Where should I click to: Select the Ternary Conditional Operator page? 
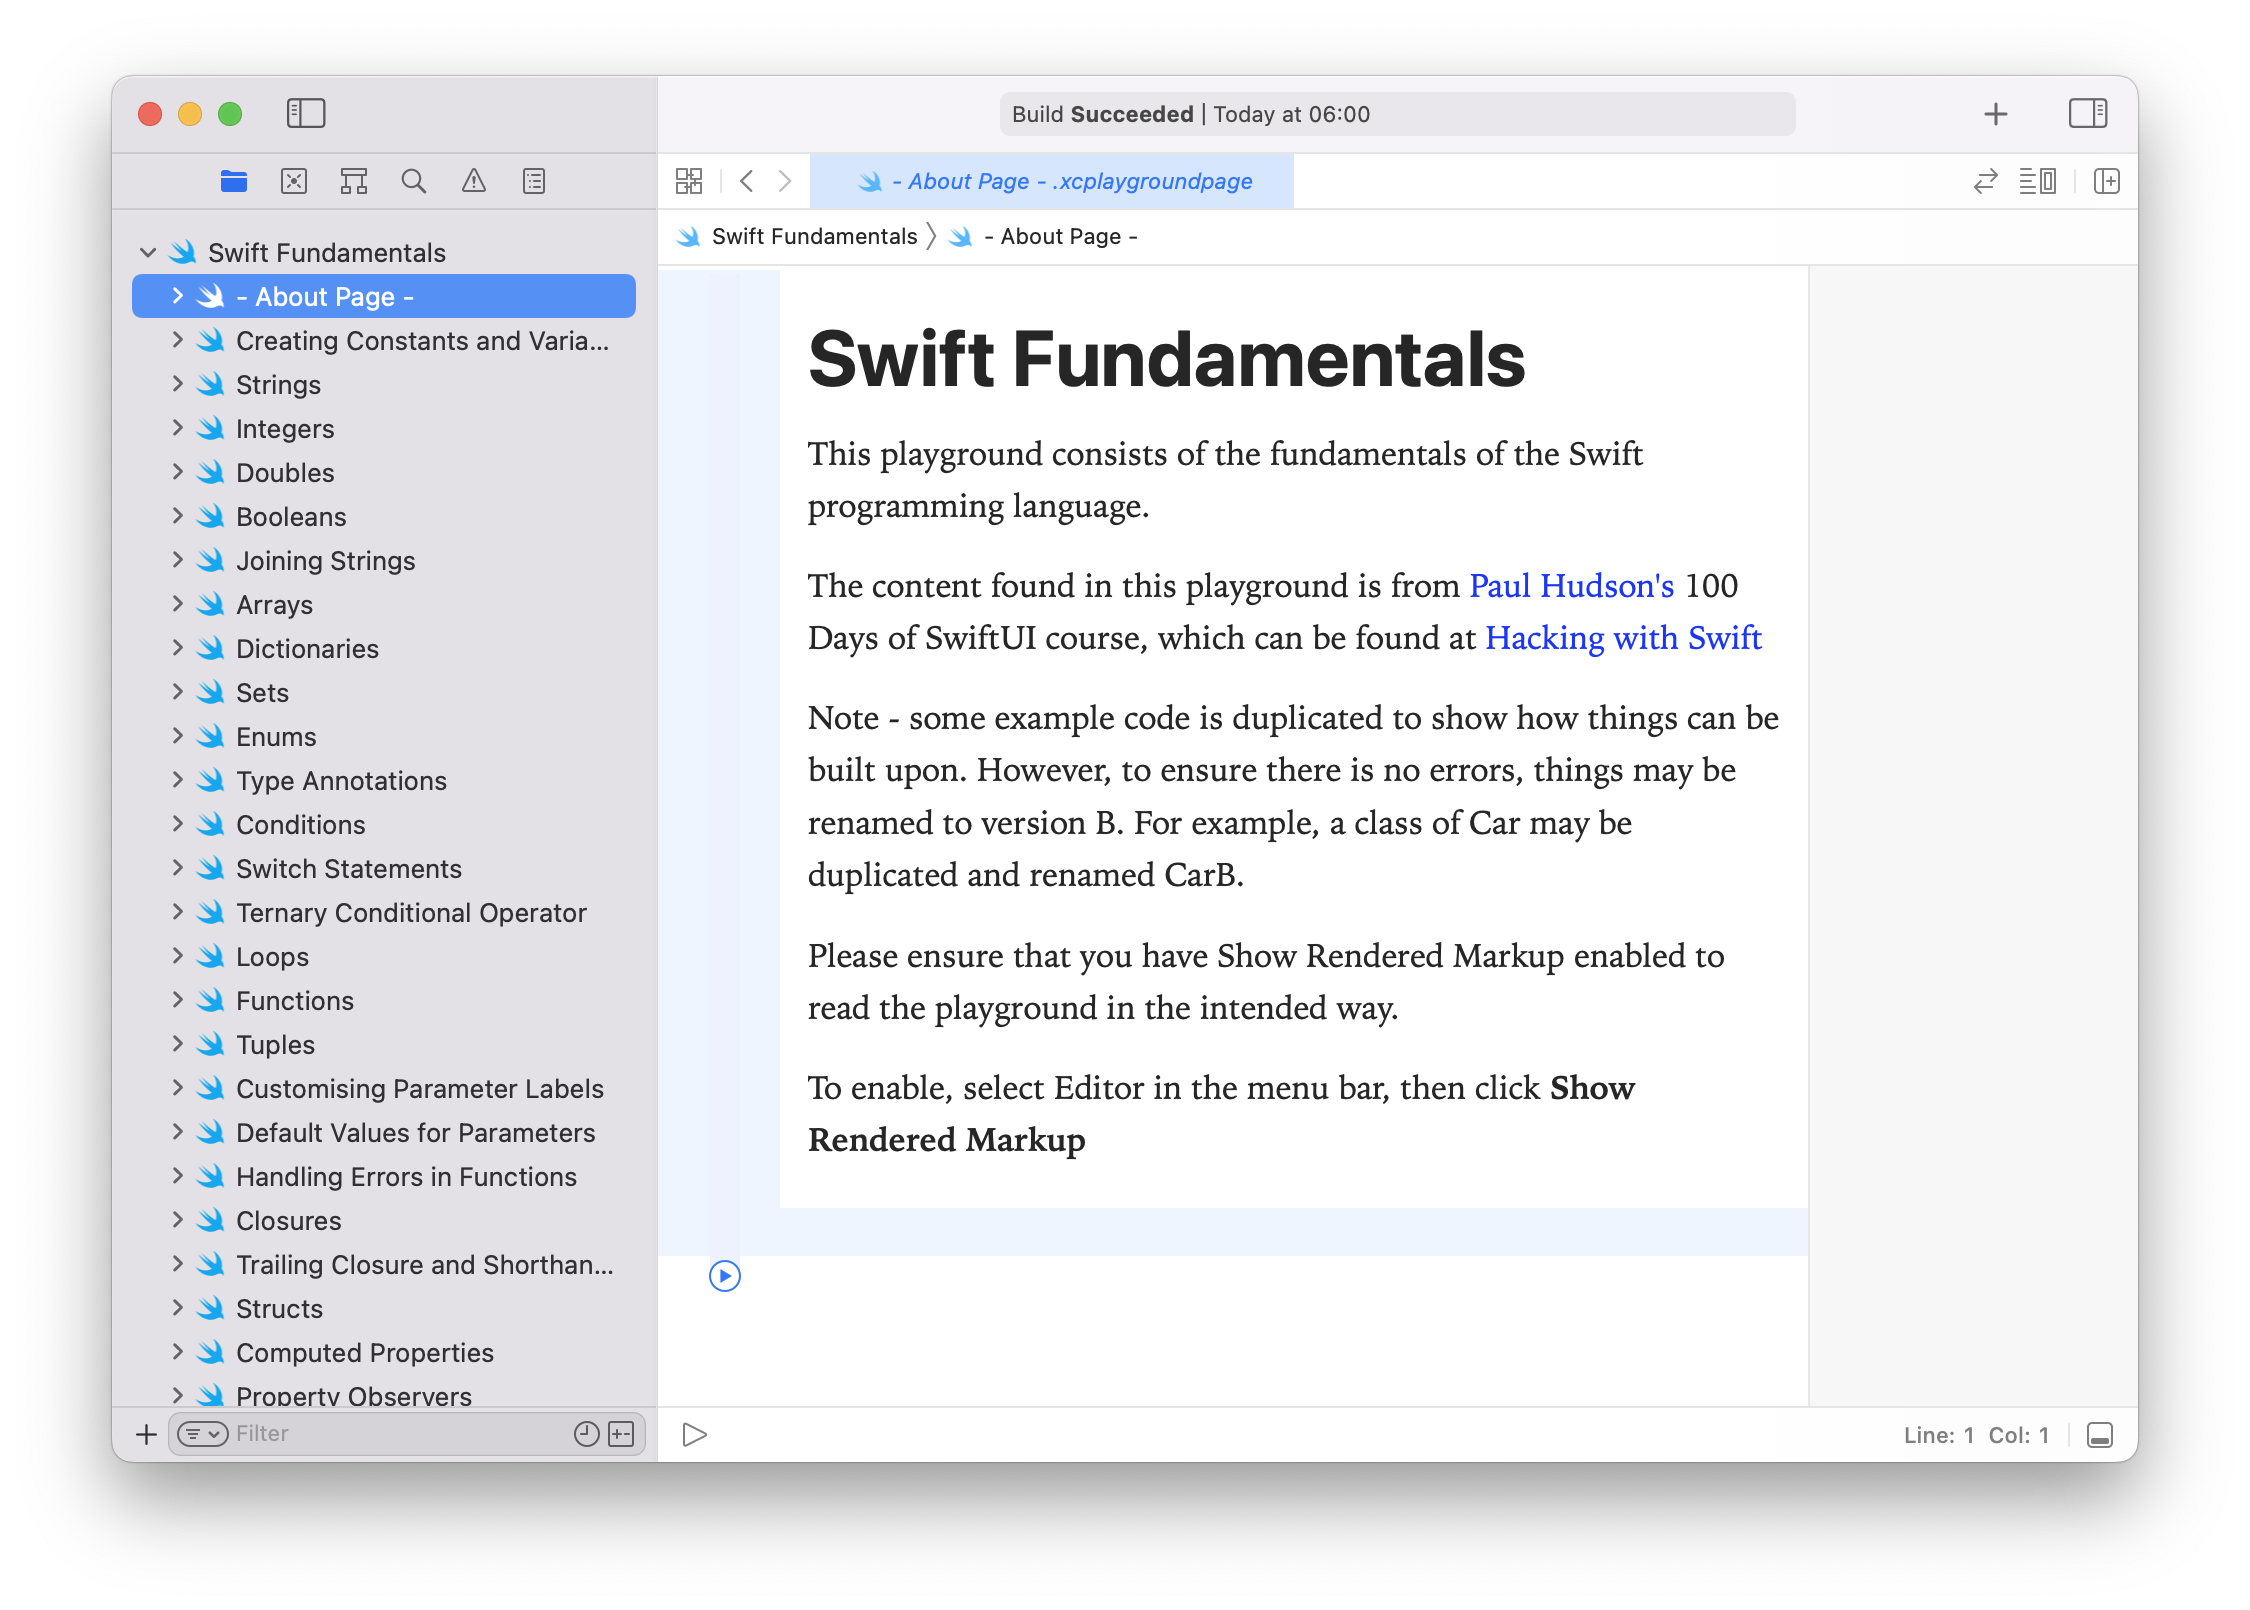coord(384,913)
